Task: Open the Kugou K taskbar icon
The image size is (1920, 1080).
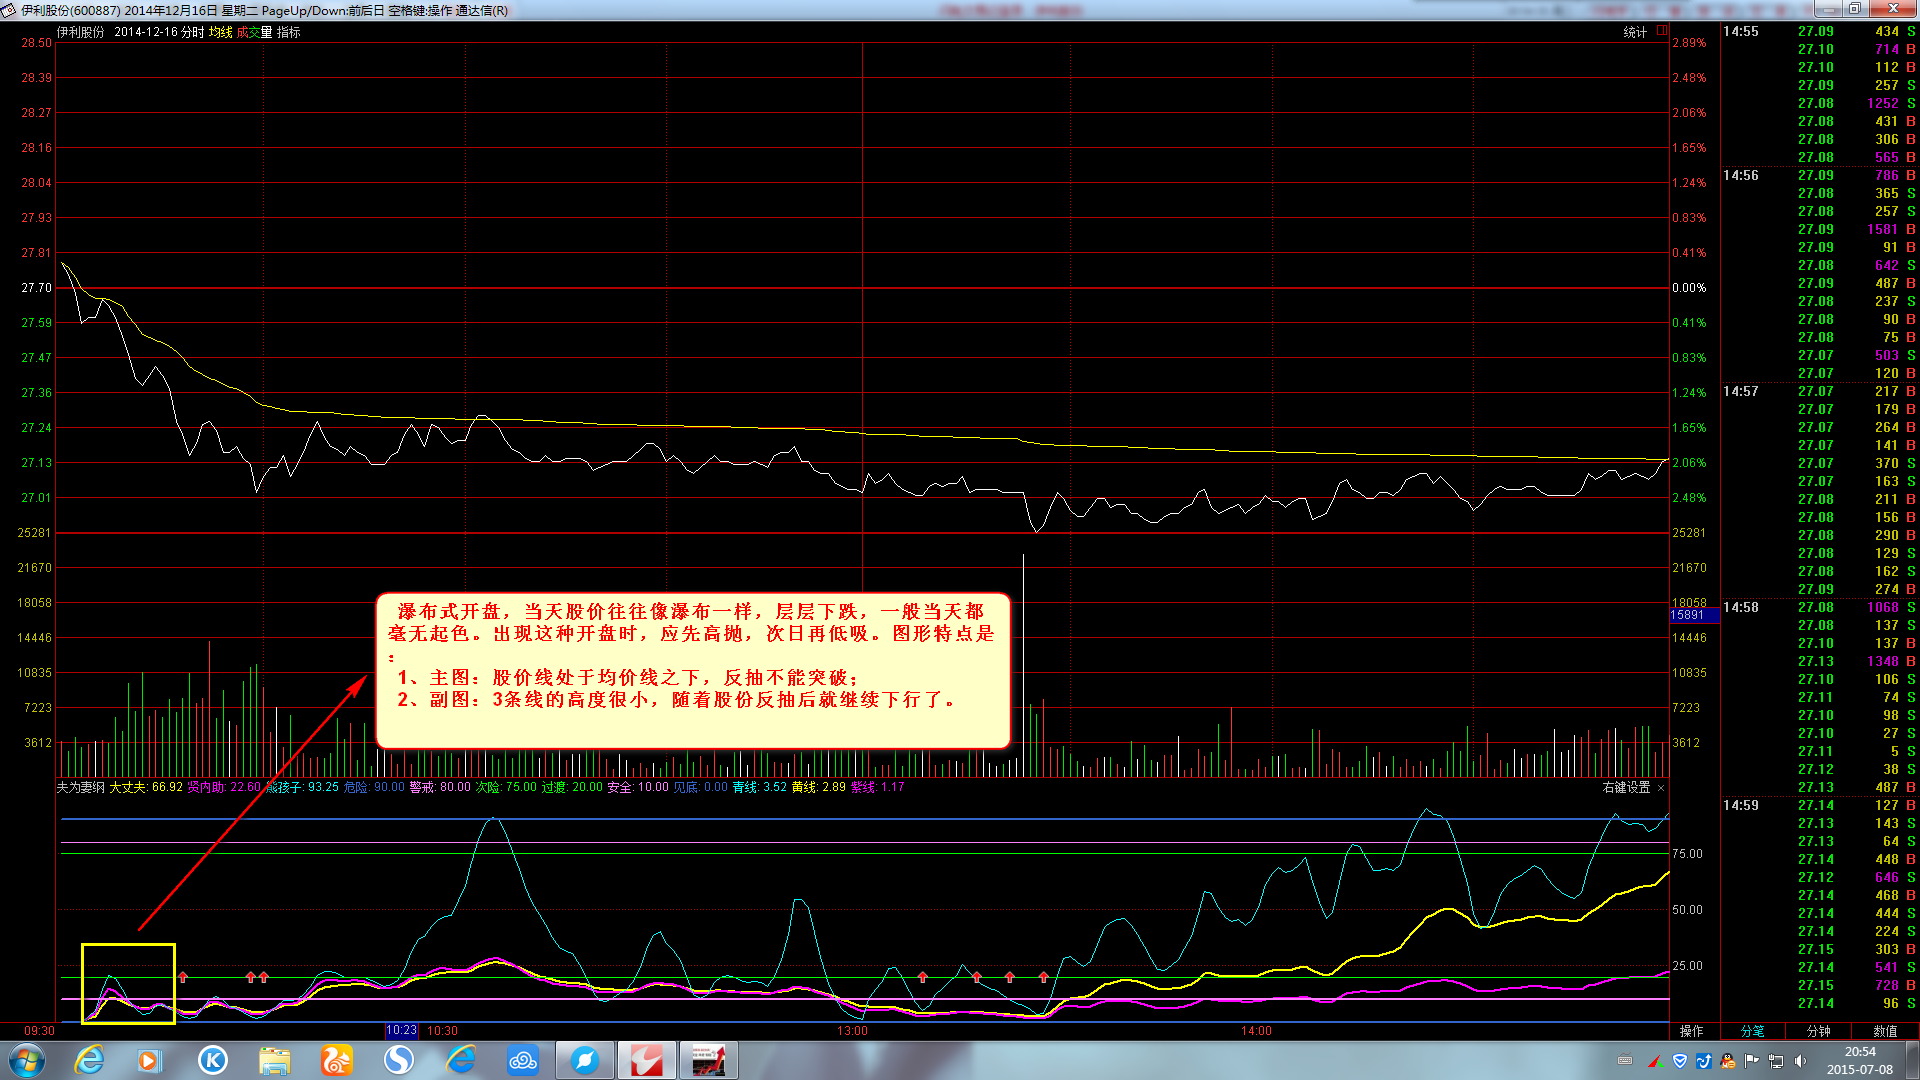Action: pyautogui.click(x=213, y=1060)
